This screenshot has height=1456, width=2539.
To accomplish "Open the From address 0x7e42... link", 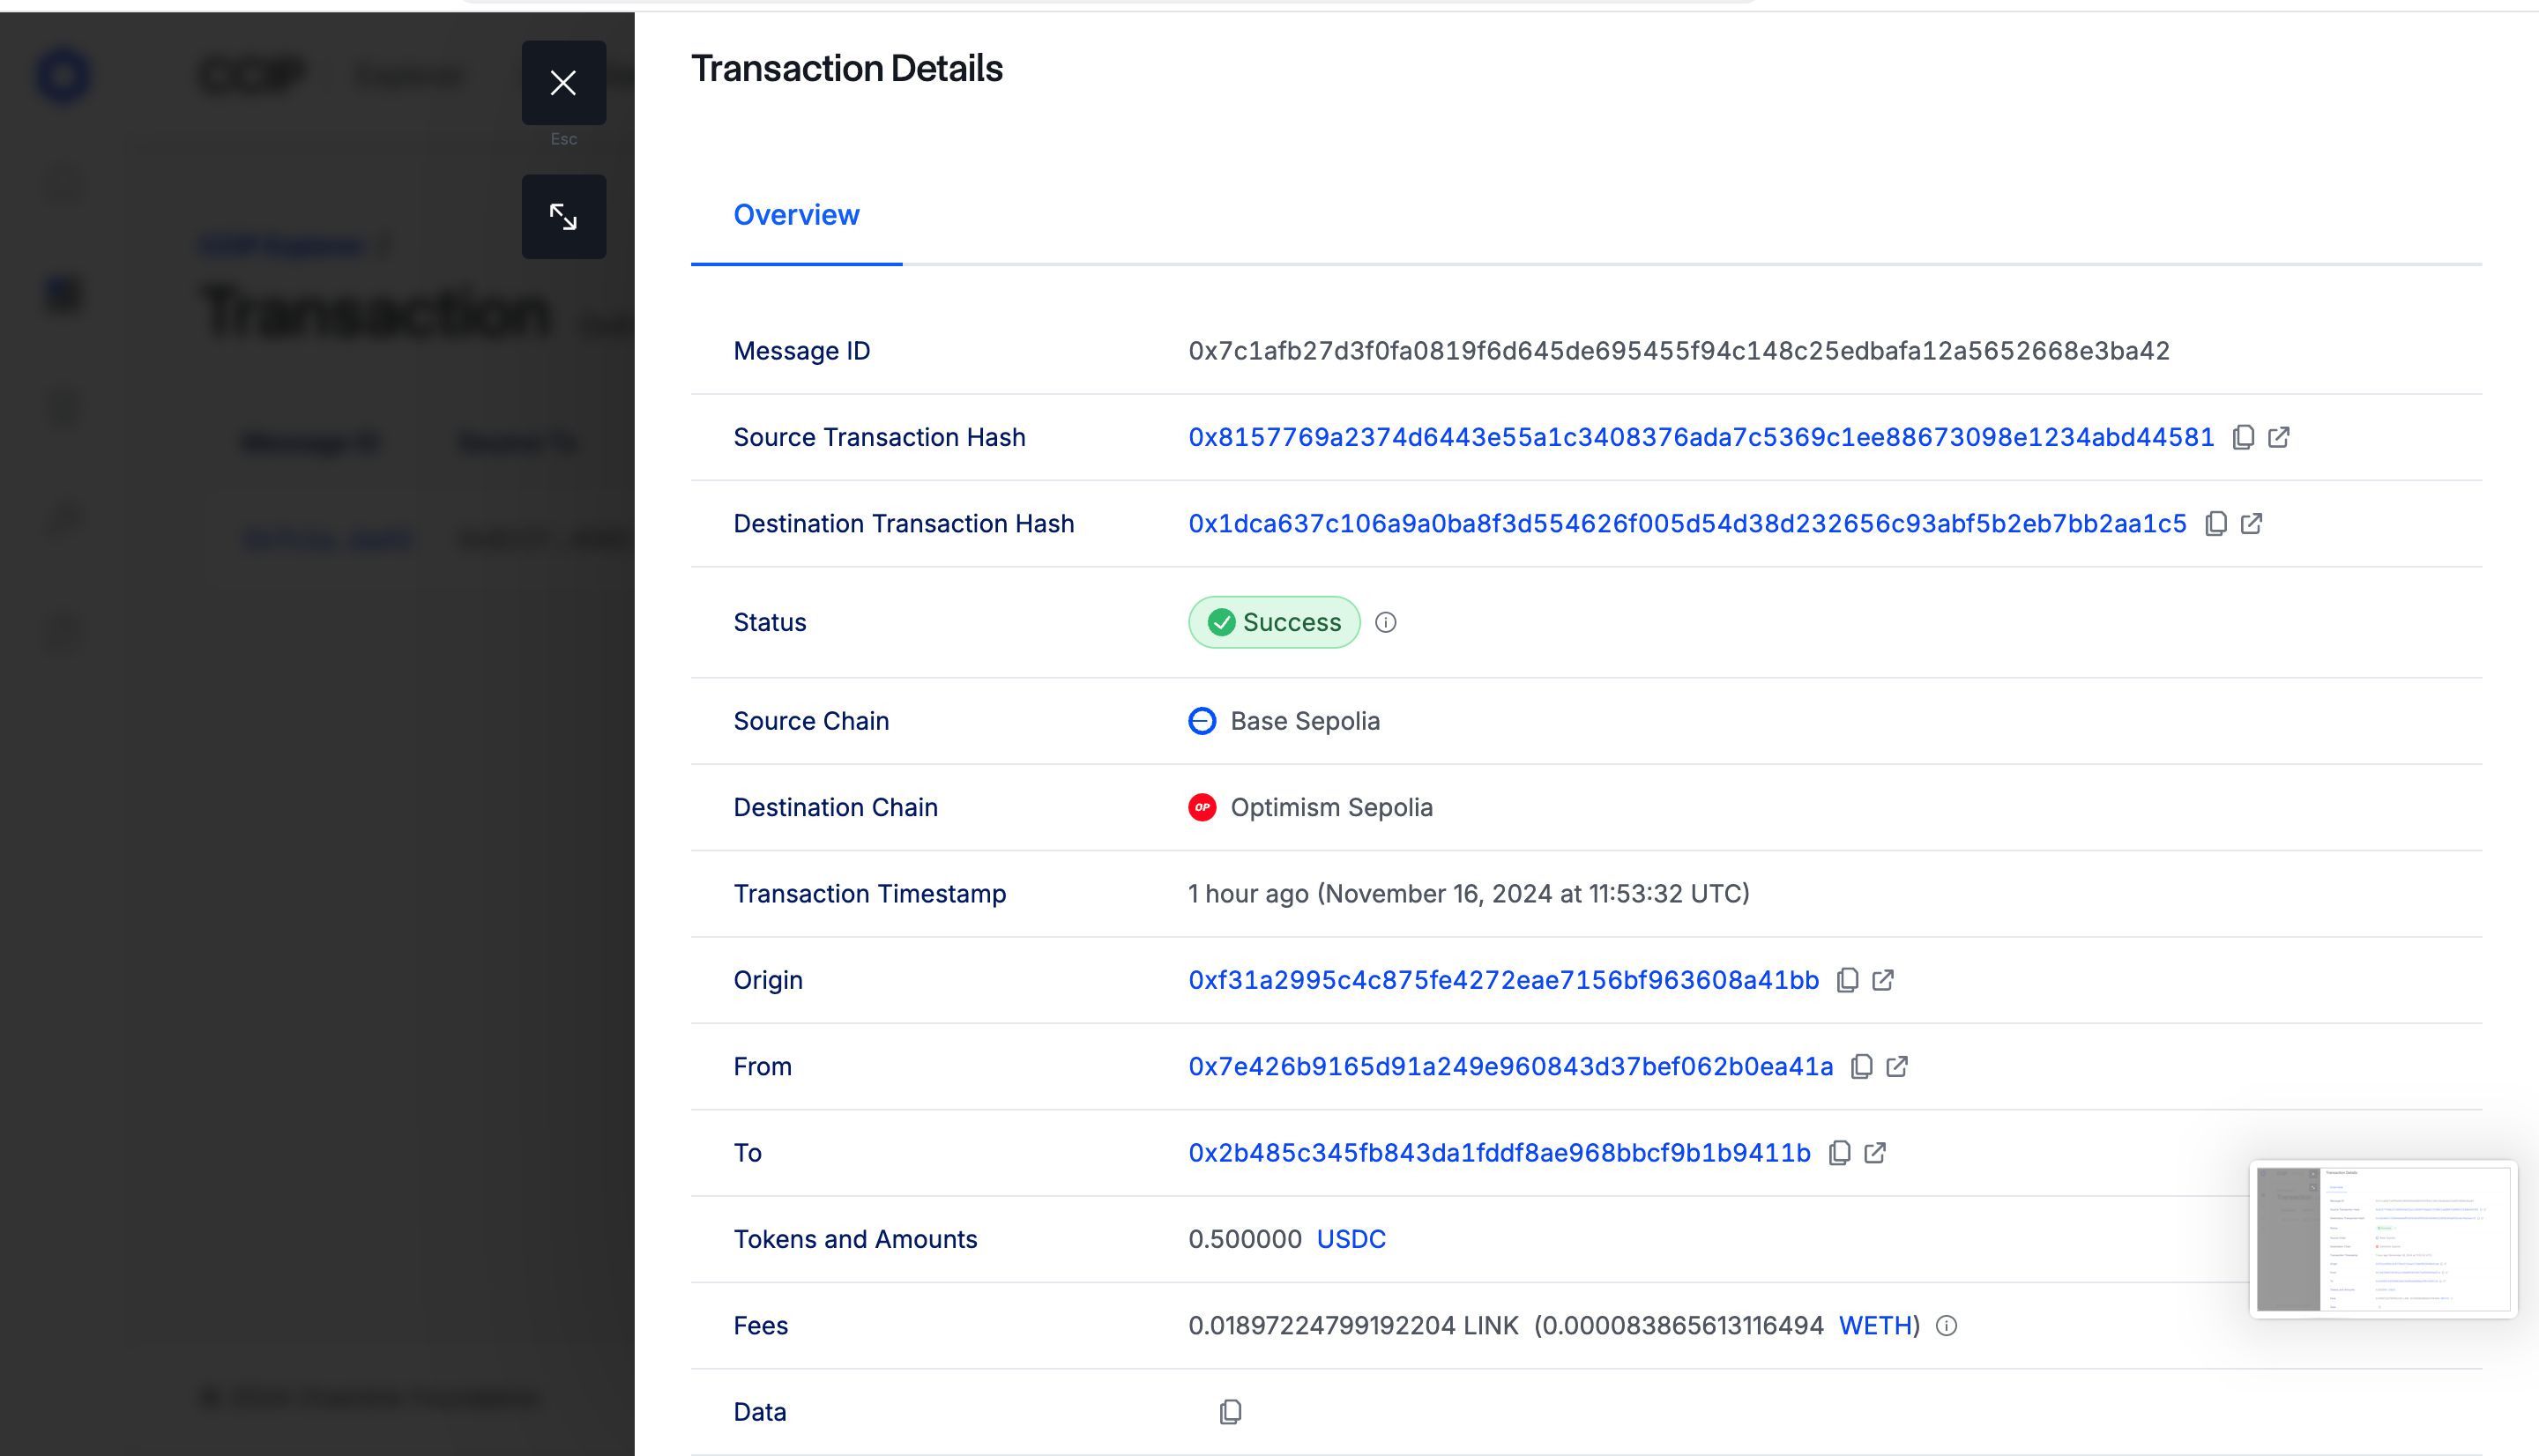I will pos(1510,1067).
